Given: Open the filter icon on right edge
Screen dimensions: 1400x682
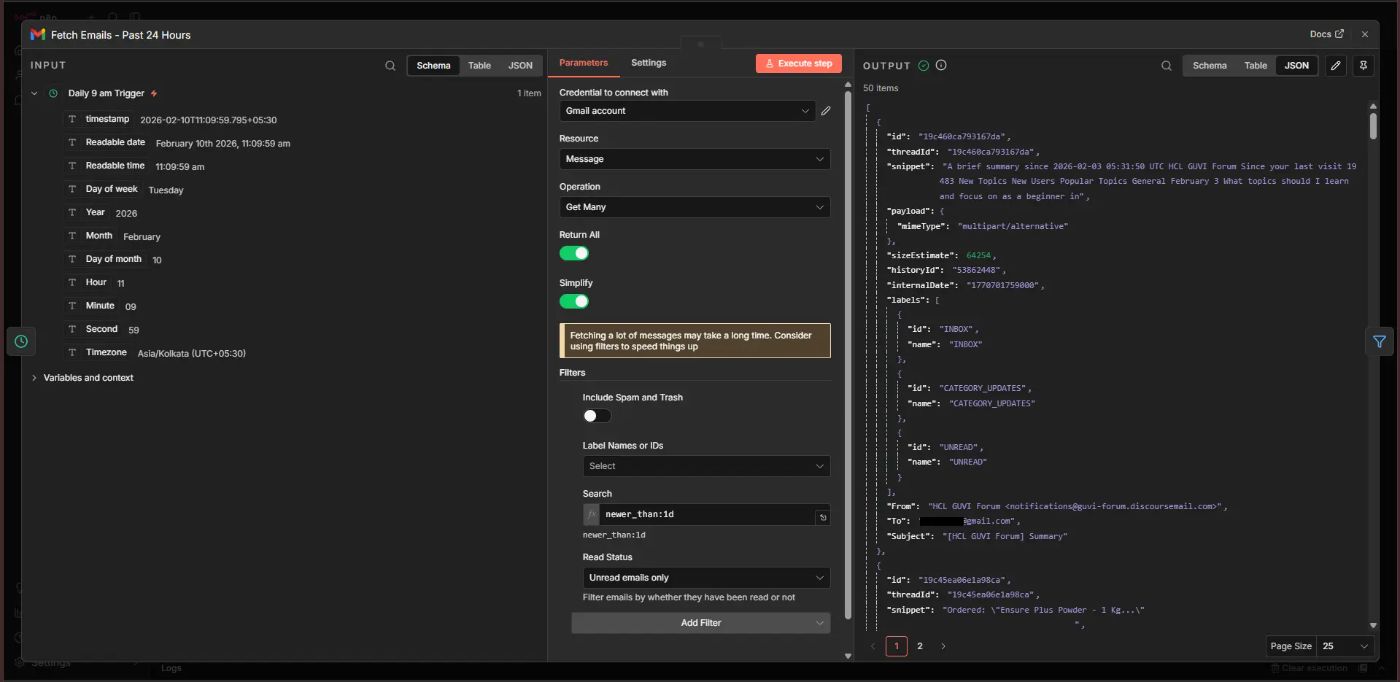Looking at the screenshot, I should (x=1379, y=341).
